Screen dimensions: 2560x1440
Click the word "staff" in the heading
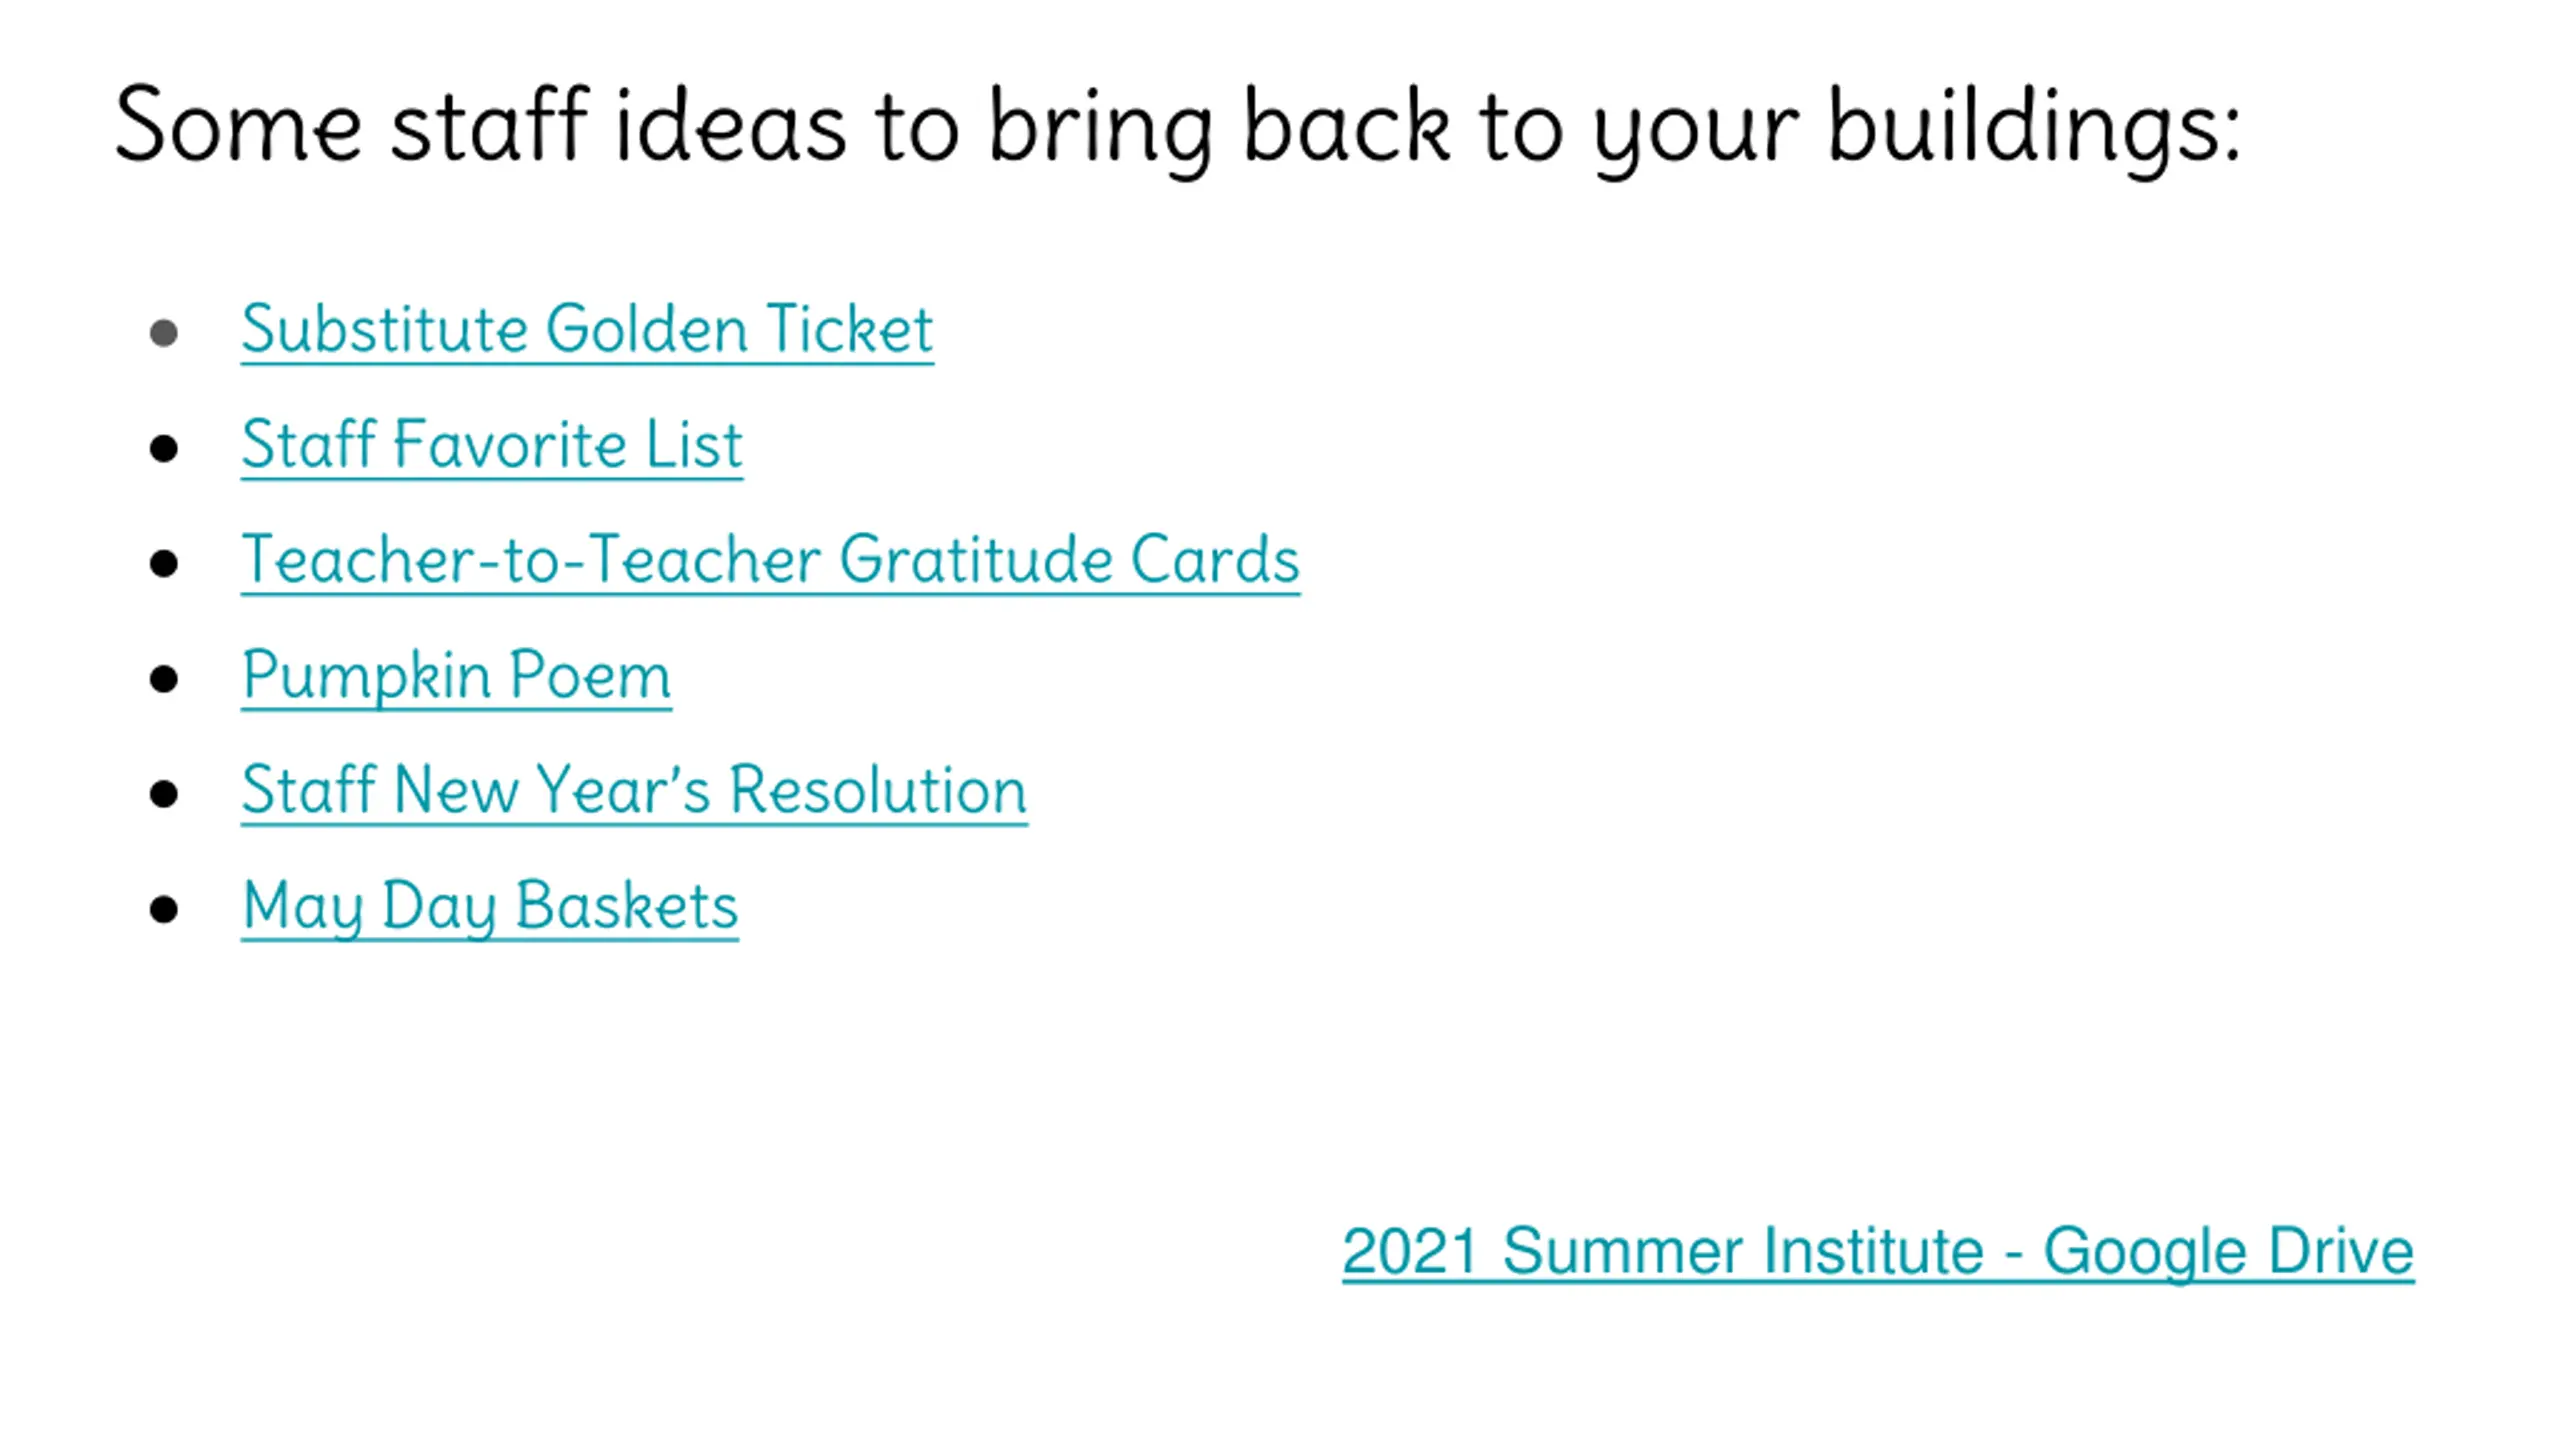coord(489,124)
